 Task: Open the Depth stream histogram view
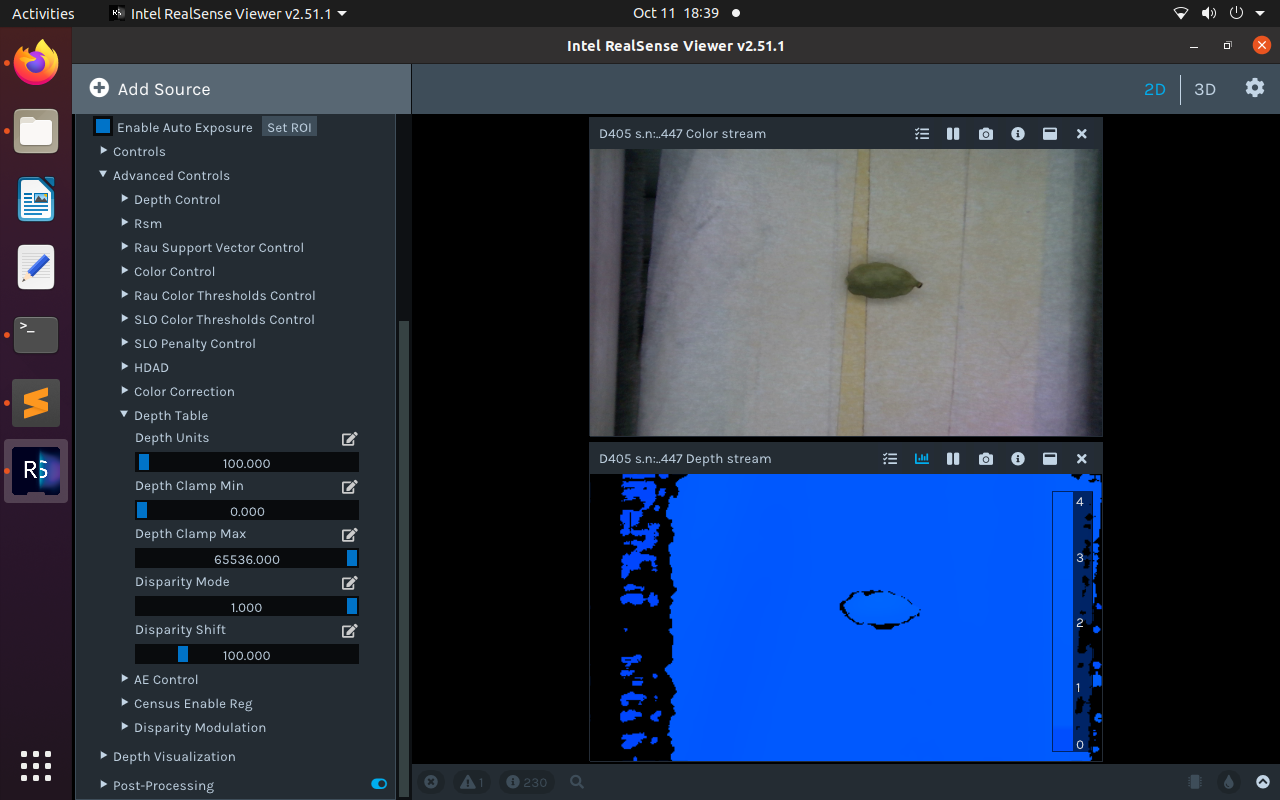point(921,458)
